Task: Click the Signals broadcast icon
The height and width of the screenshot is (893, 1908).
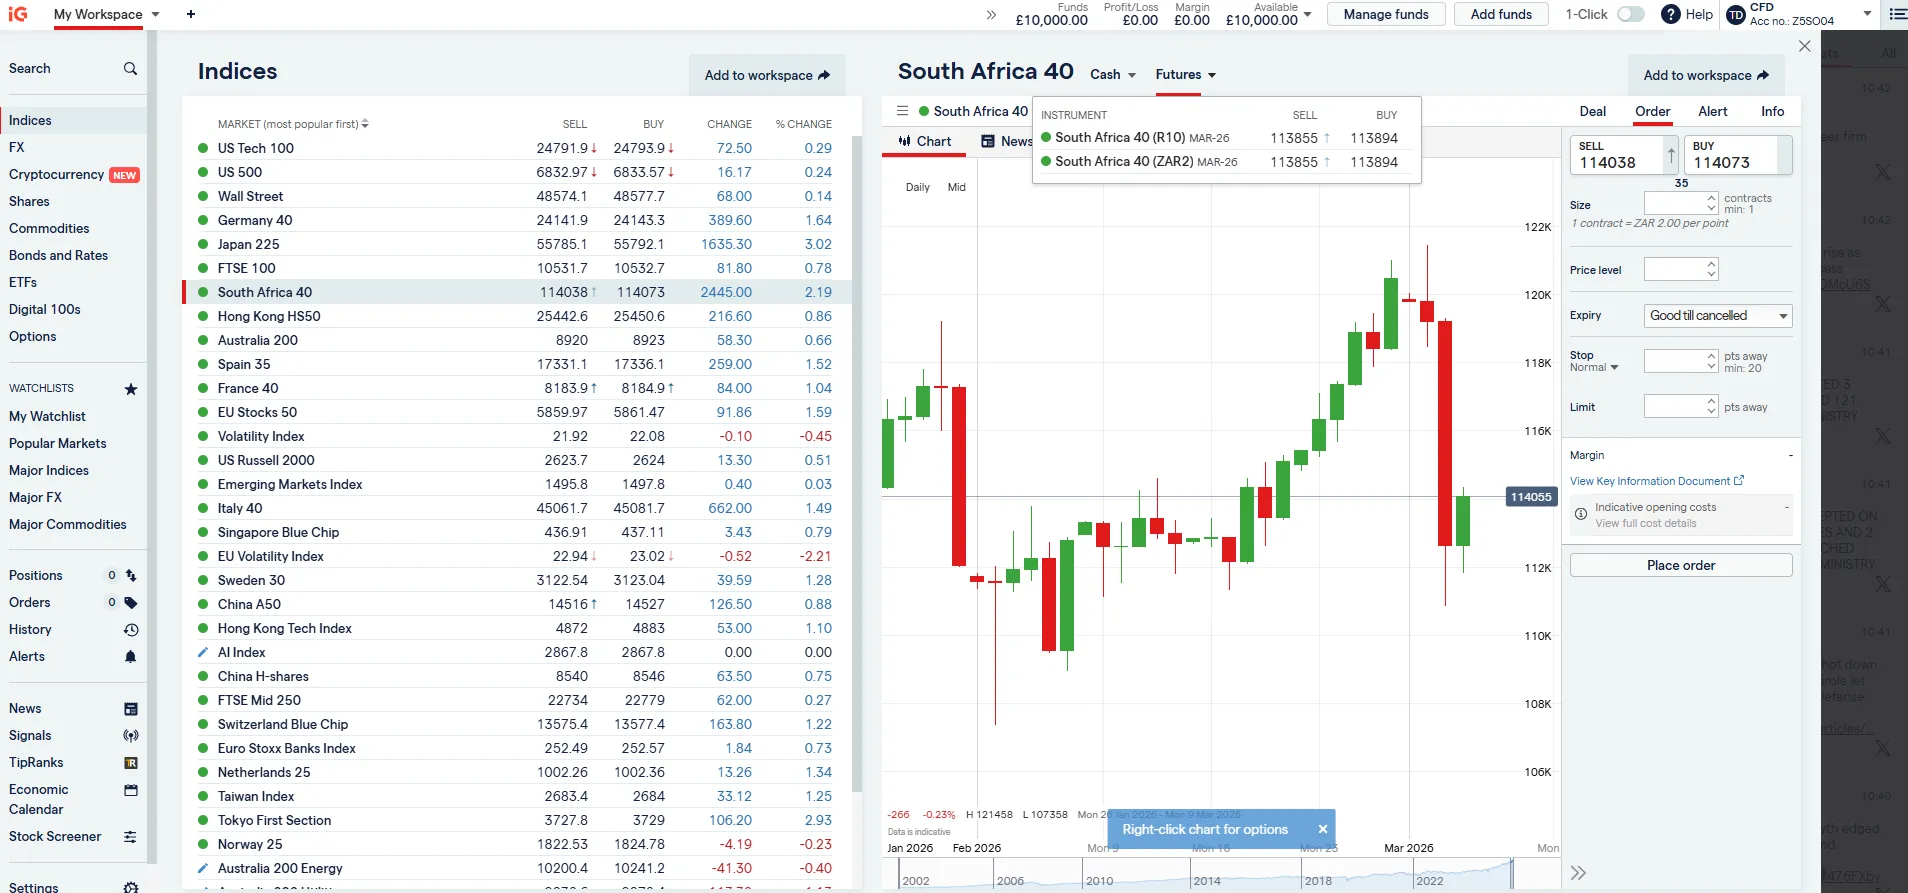Action: tap(130, 736)
